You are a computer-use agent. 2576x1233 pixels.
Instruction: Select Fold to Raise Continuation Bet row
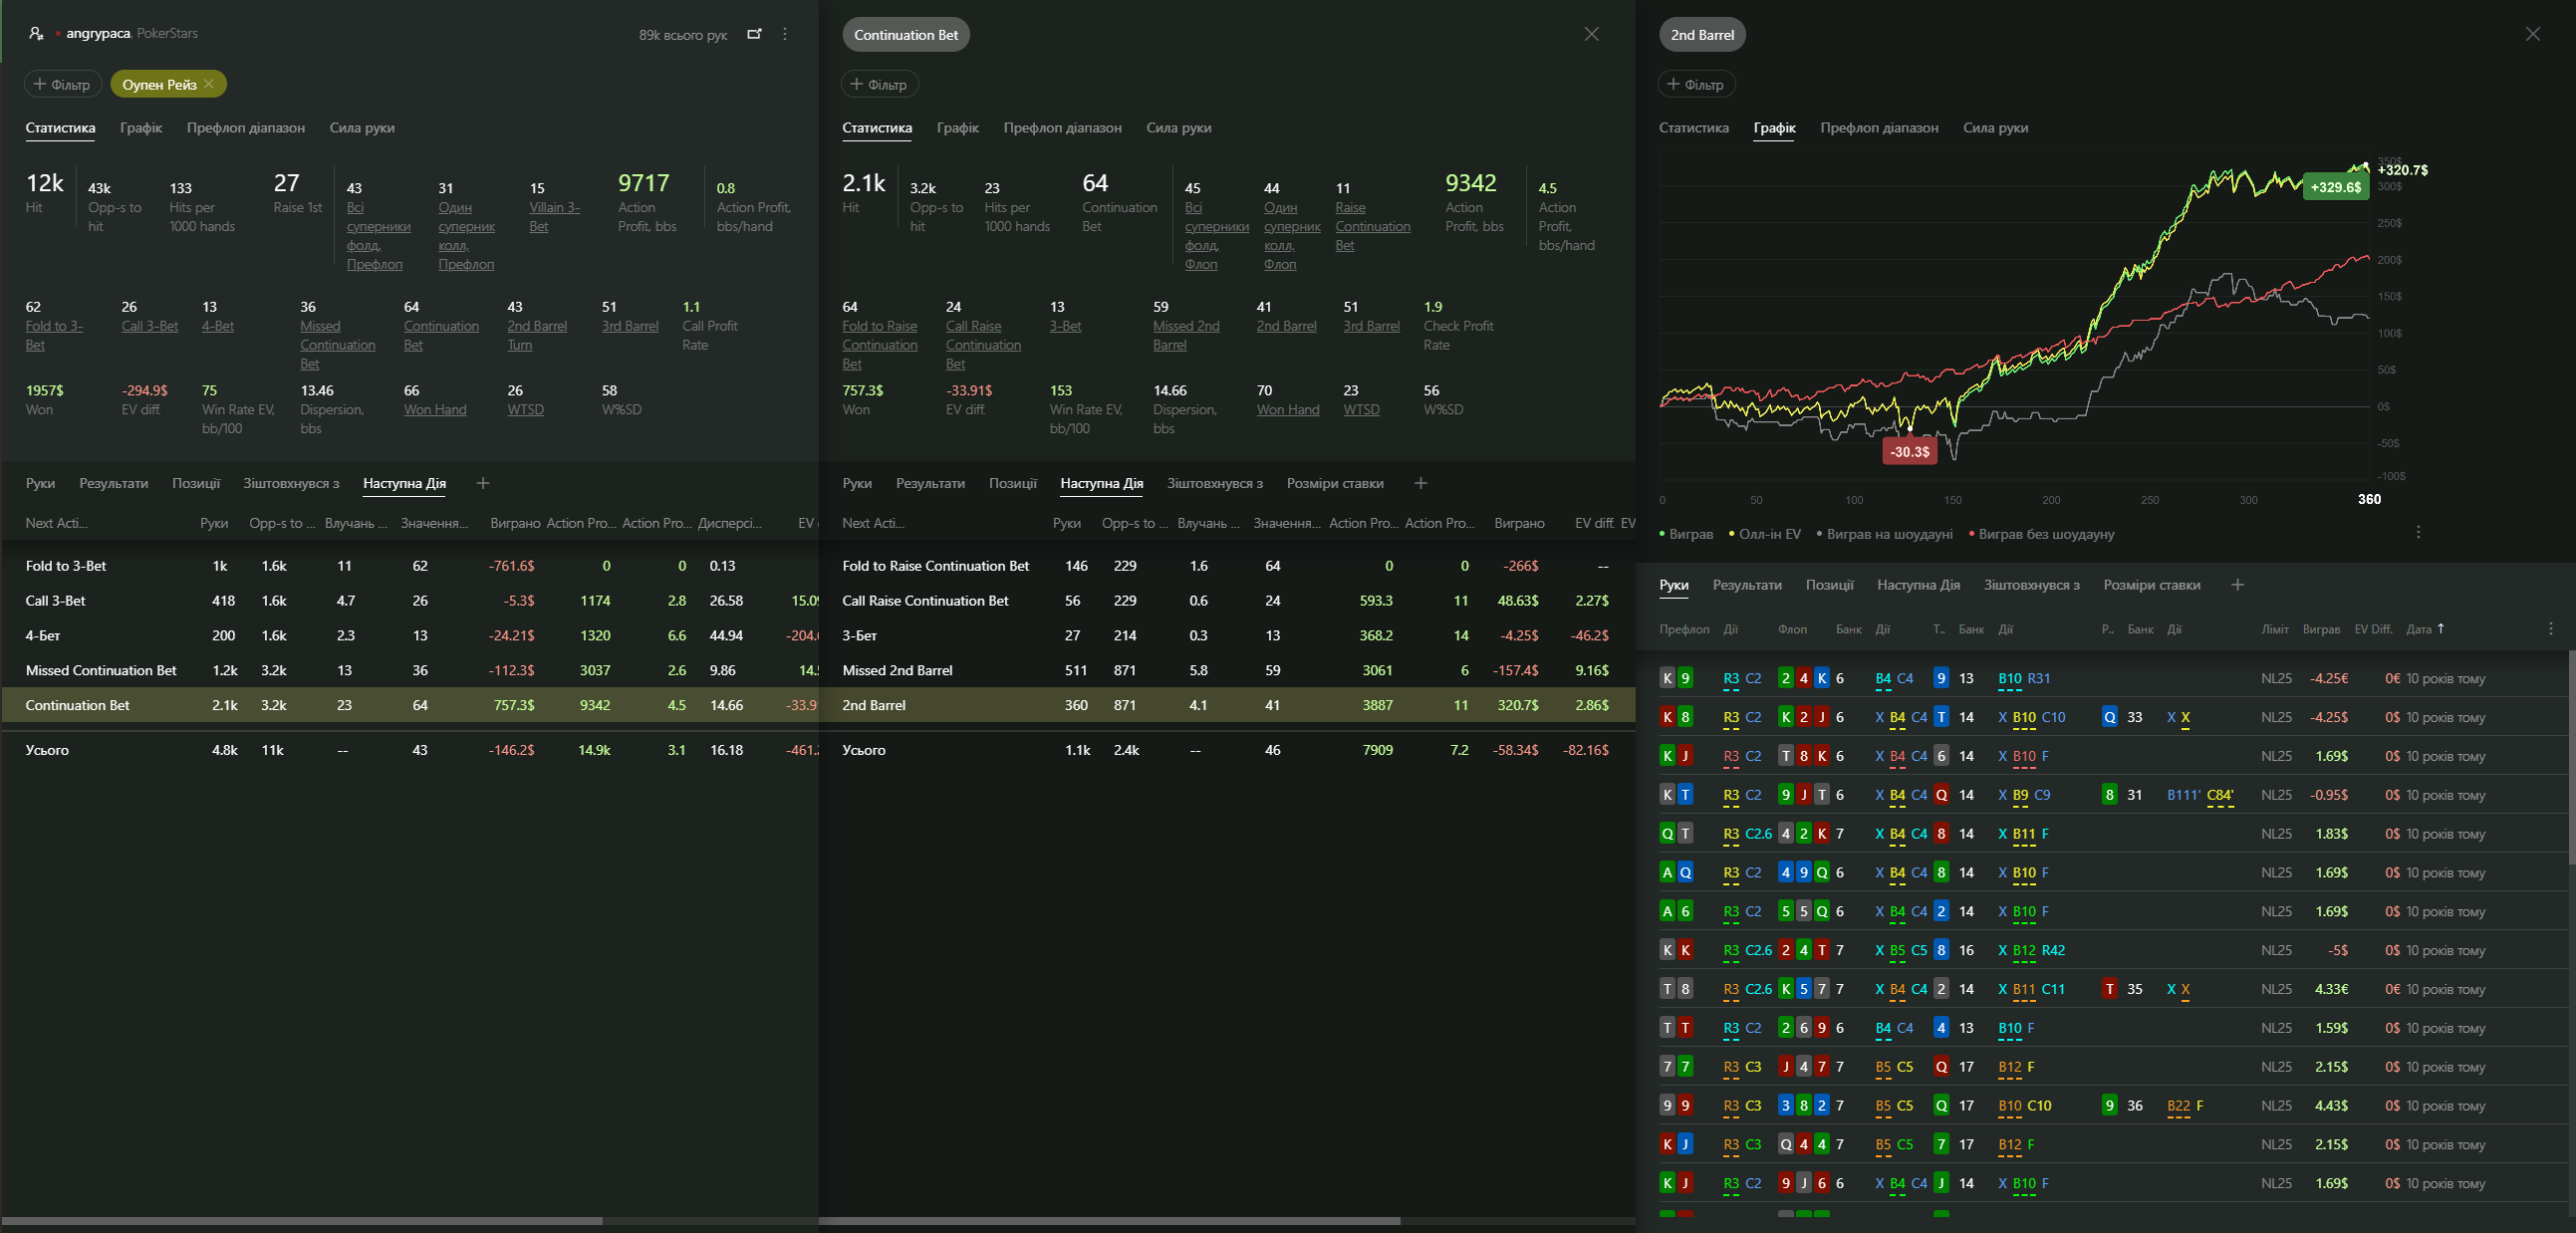[x=1227, y=566]
